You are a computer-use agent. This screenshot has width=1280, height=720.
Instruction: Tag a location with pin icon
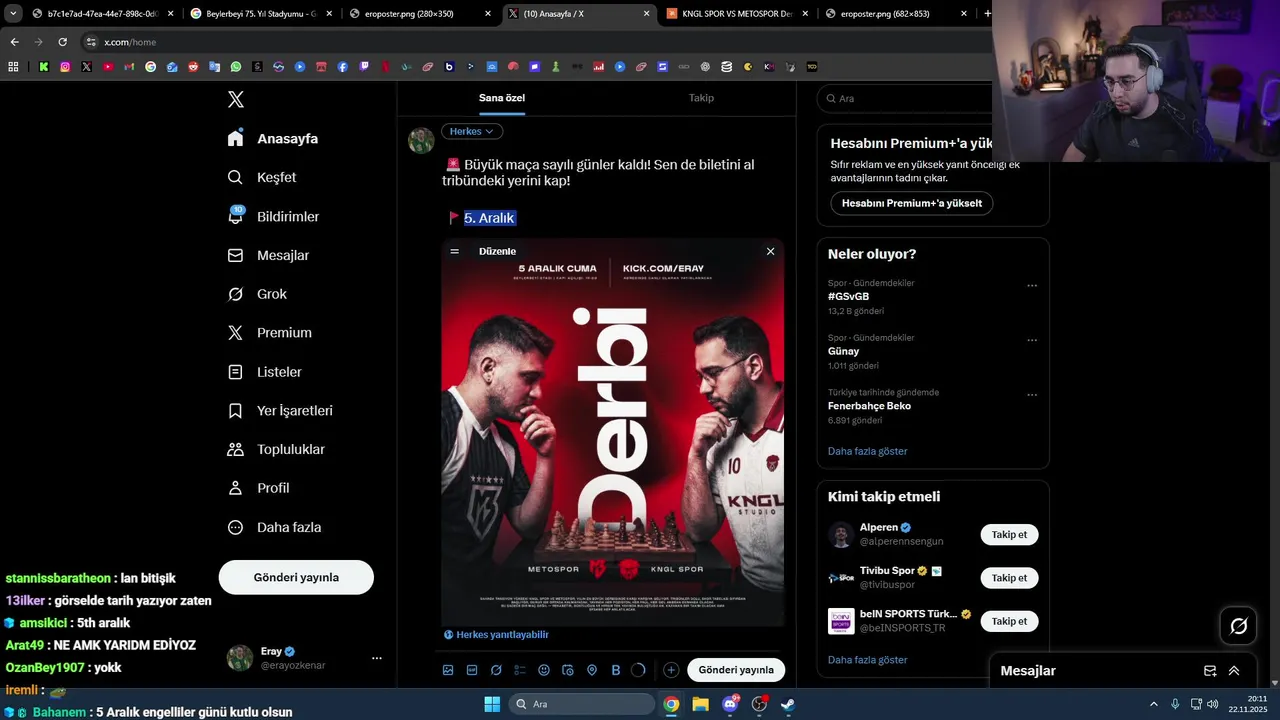point(592,670)
